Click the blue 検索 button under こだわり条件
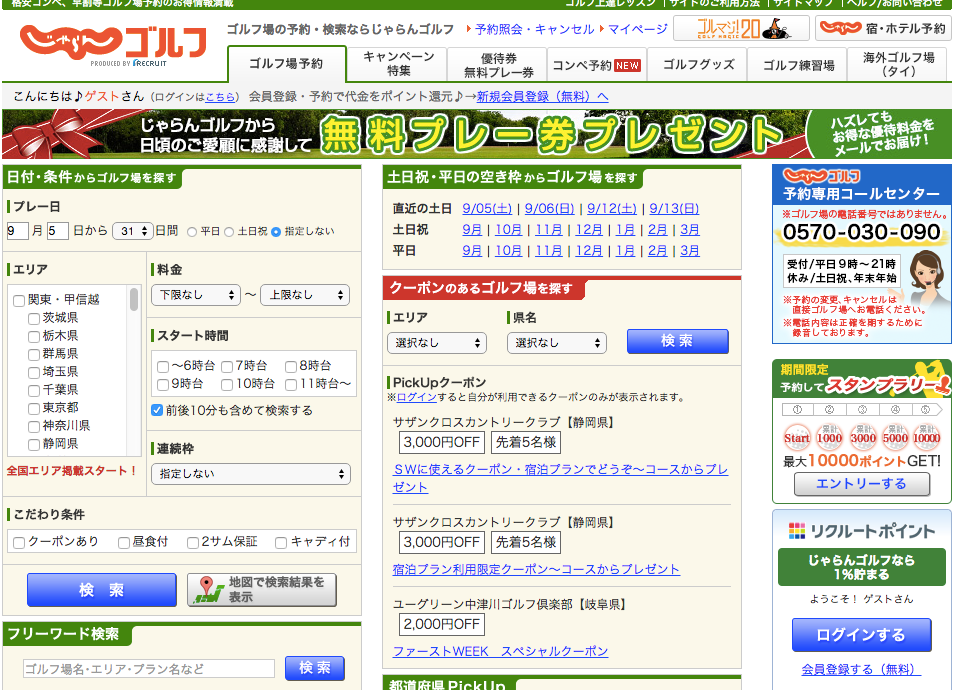The width and height of the screenshot is (953, 690). coord(101,590)
